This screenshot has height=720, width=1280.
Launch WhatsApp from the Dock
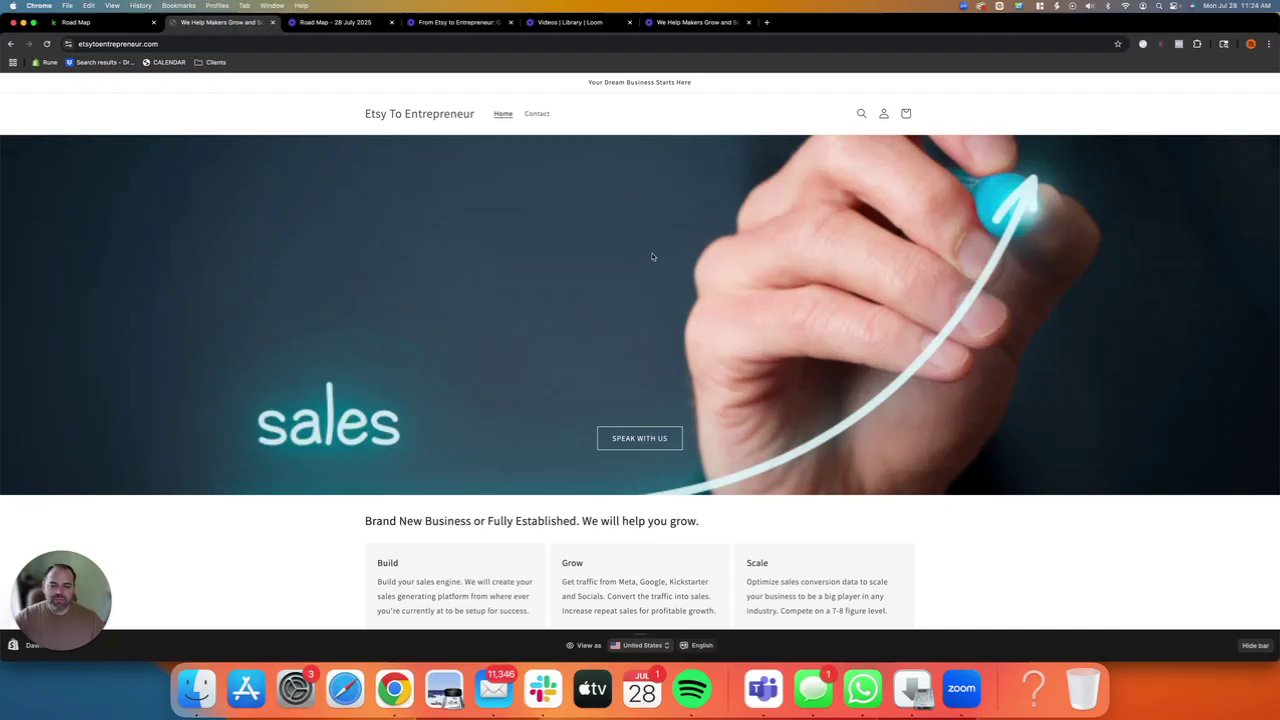coord(863,688)
